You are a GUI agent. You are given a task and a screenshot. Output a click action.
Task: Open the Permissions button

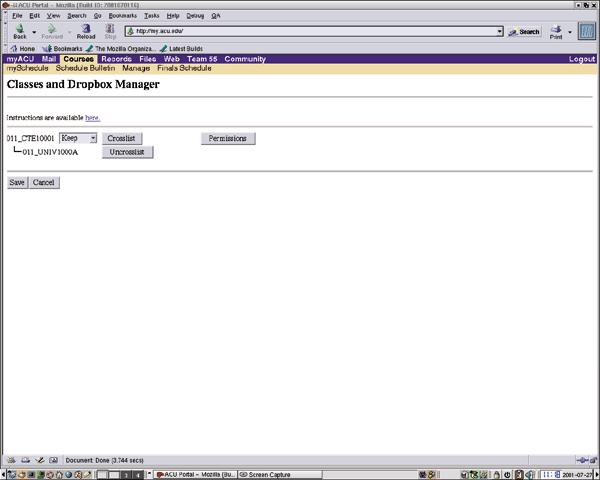pyautogui.click(x=228, y=138)
